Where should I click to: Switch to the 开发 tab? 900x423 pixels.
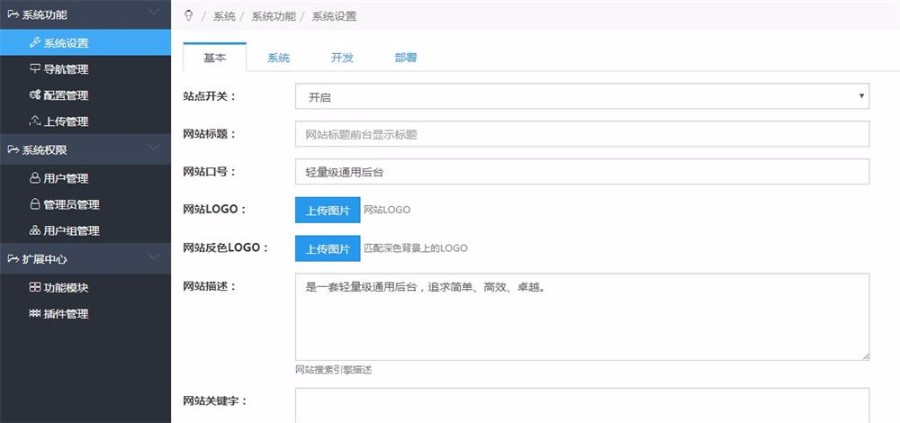pyautogui.click(x=342, y=58)
